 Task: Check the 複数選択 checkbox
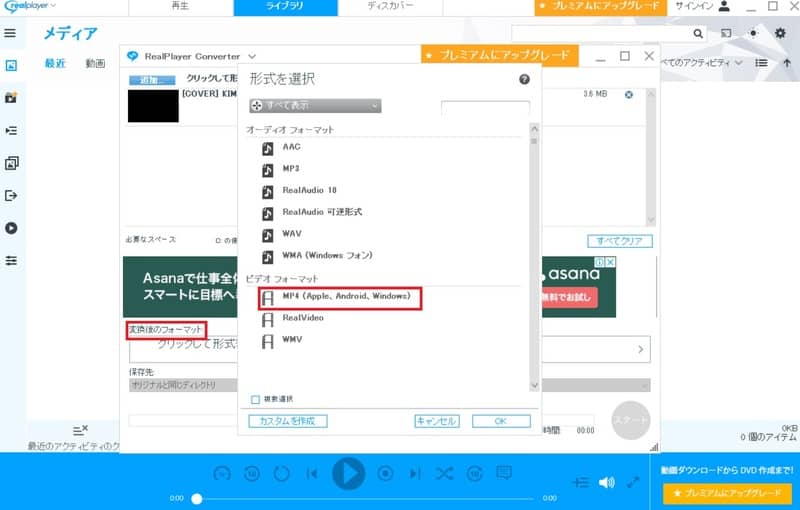click(x=255, y=399)
